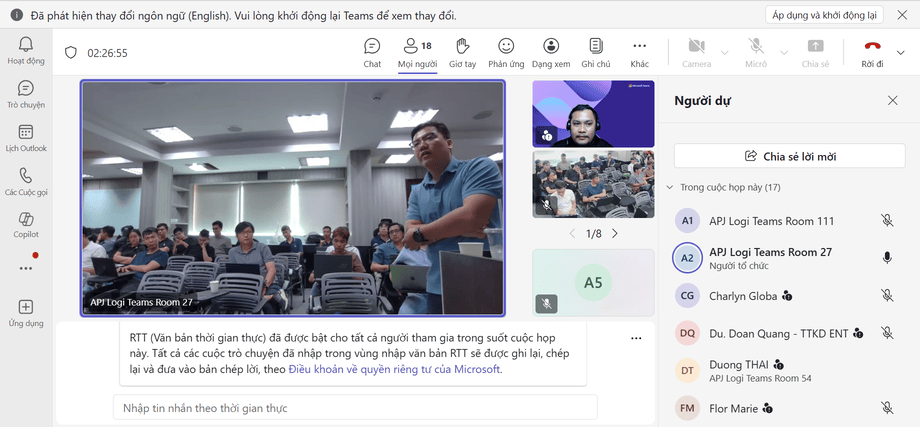Open Ghi chú meeting notes
The image size is (920, 427).
596,52
